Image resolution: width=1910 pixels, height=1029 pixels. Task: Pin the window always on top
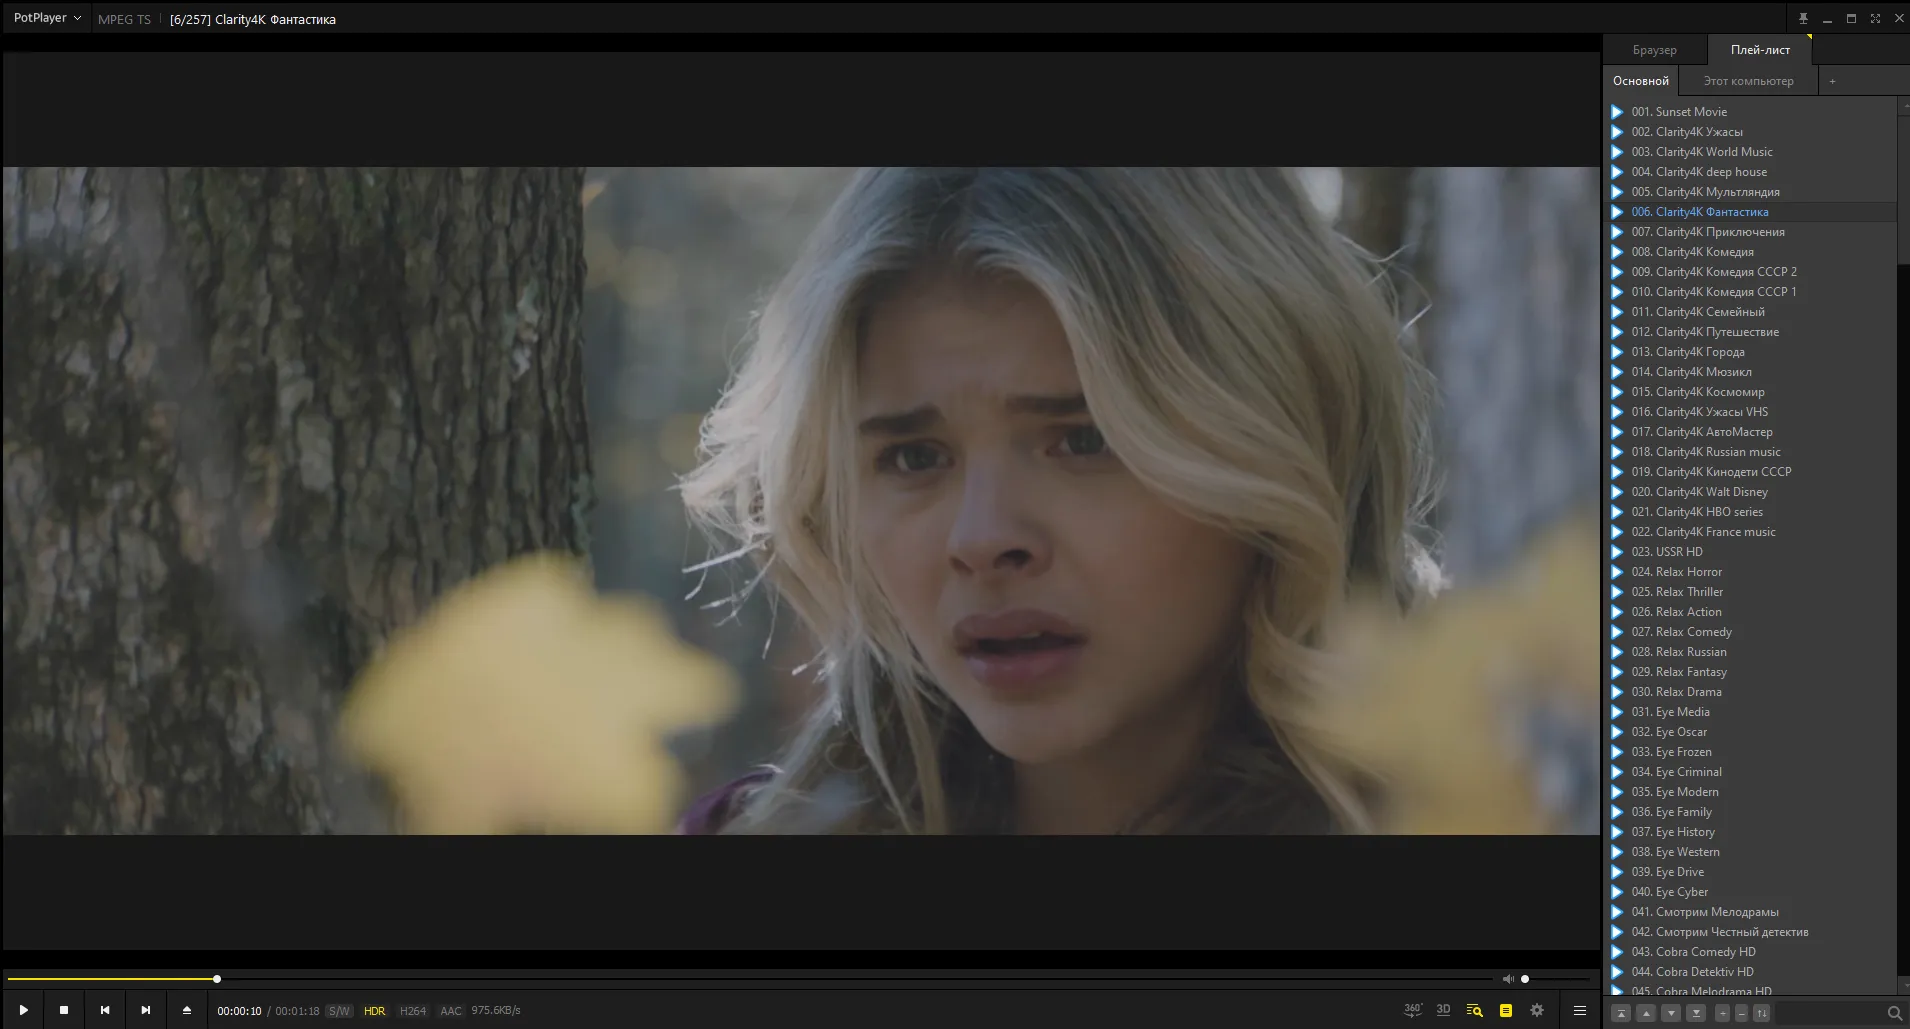1803,18
